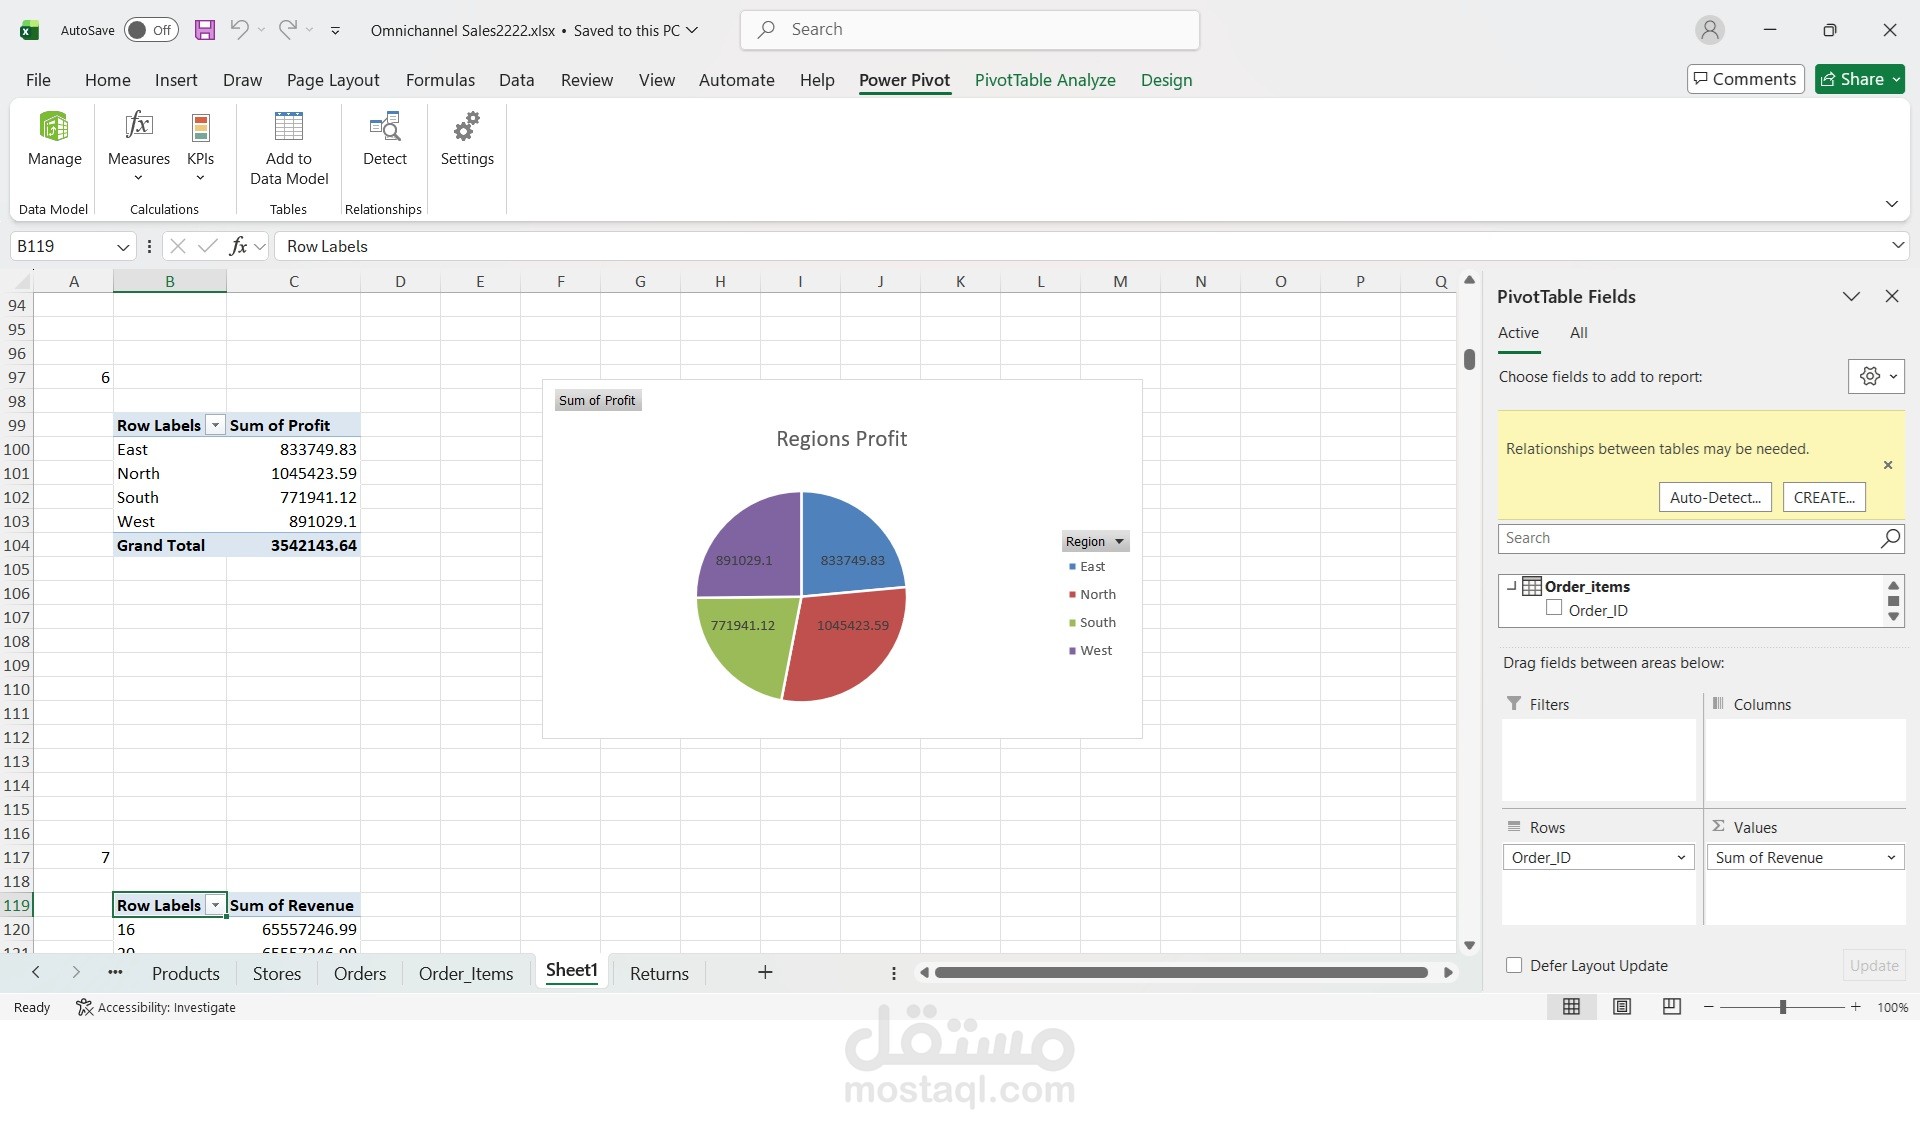This screenshot has width=1920, height=1133.
Task: Open the PivotTable Analyze tab
Action: pos(1045,80)
